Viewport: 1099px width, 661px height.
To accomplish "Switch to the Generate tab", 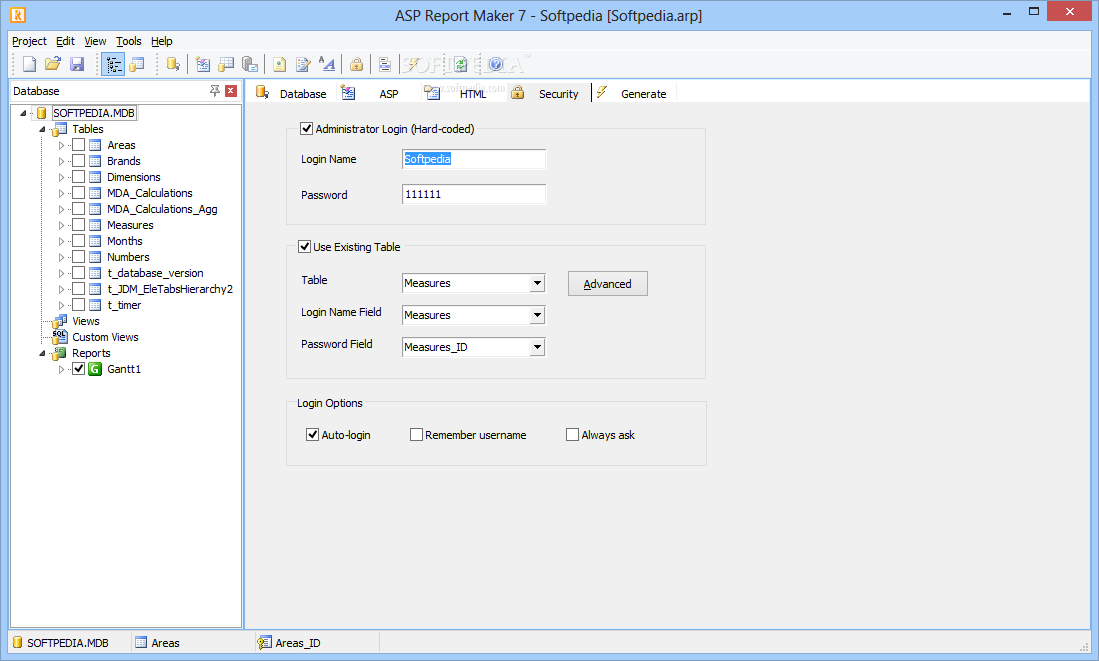I will click(632, 93).
